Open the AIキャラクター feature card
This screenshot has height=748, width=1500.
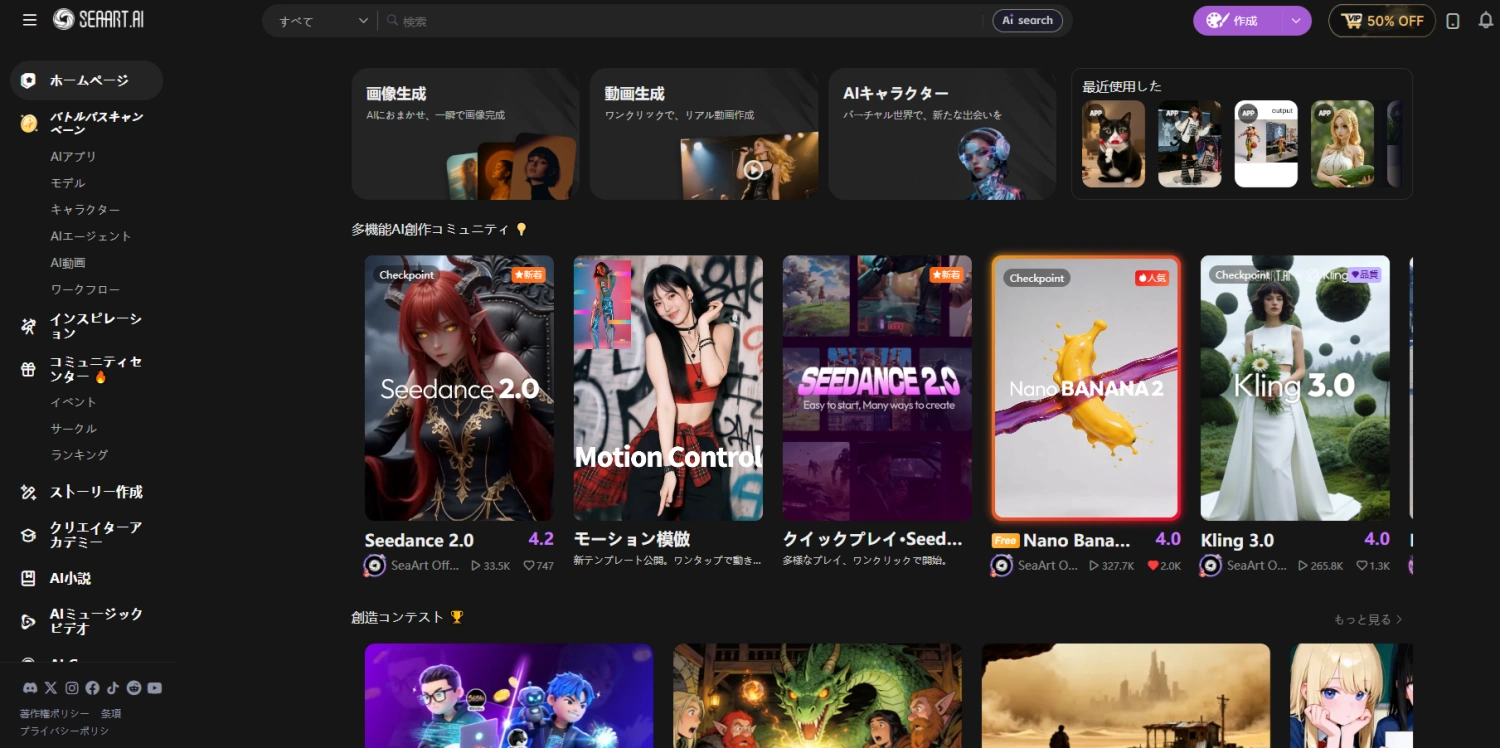[x=942, y=134]
